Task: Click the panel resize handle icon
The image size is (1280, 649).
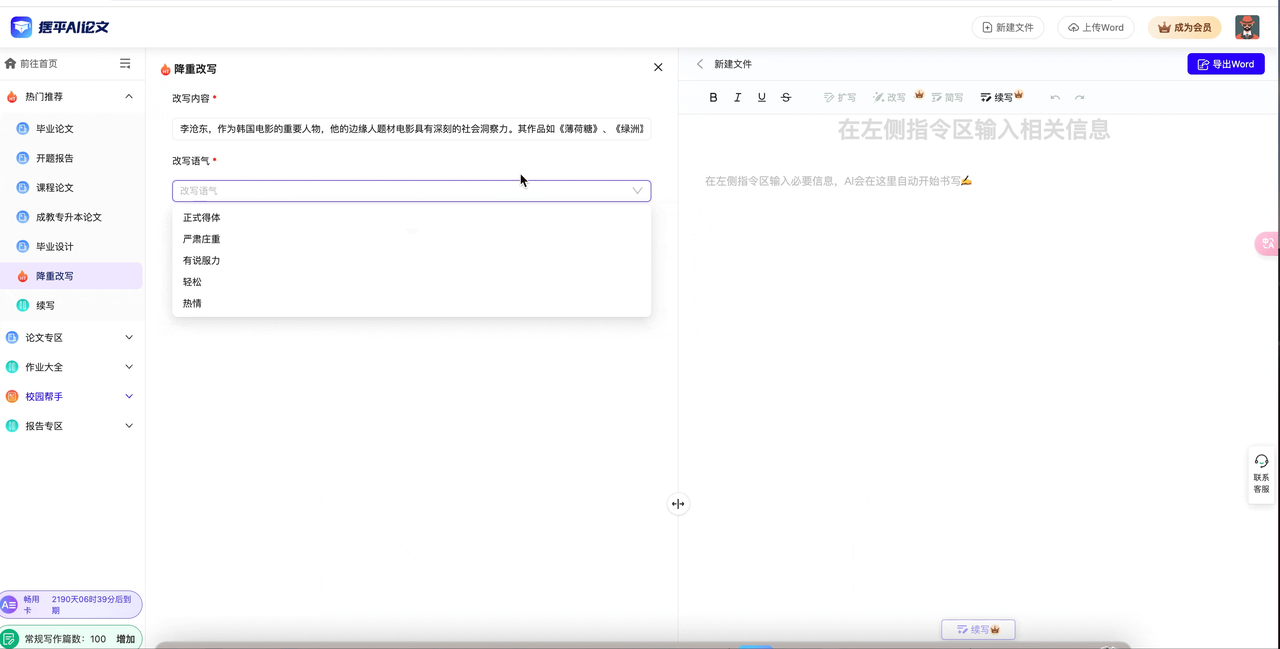Action: pyautogui.click(x=678, y=504)
